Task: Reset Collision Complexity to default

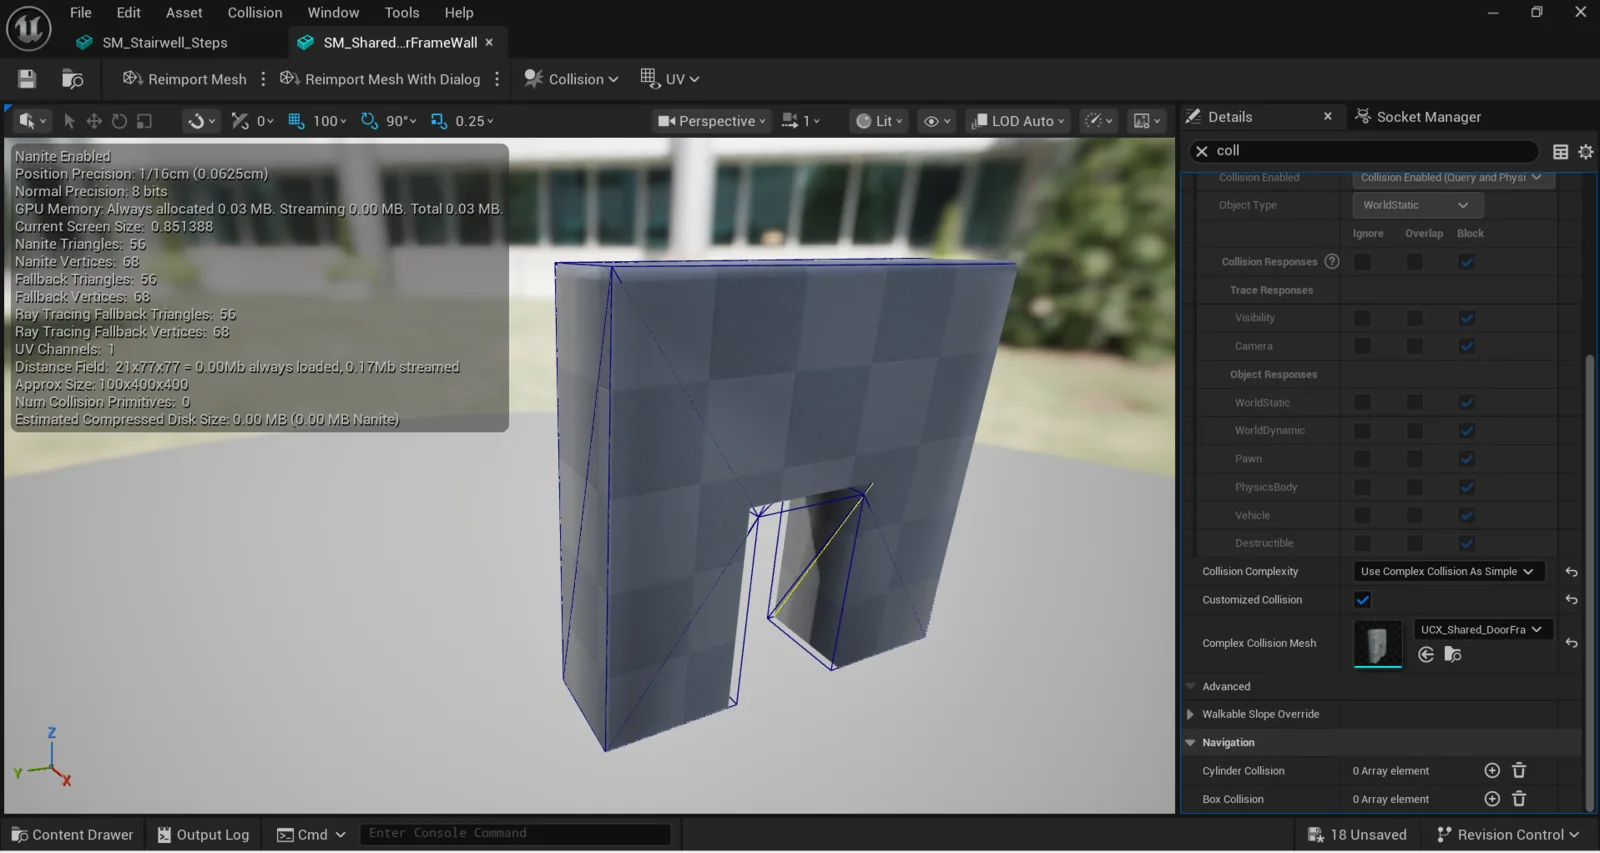Action: click(x=1571, y=572)
